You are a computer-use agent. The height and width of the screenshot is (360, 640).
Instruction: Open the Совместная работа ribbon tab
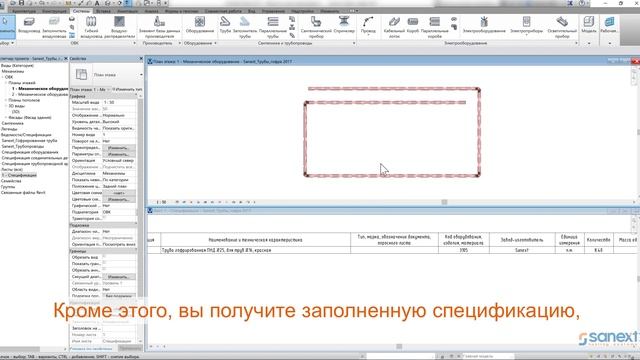223,11
